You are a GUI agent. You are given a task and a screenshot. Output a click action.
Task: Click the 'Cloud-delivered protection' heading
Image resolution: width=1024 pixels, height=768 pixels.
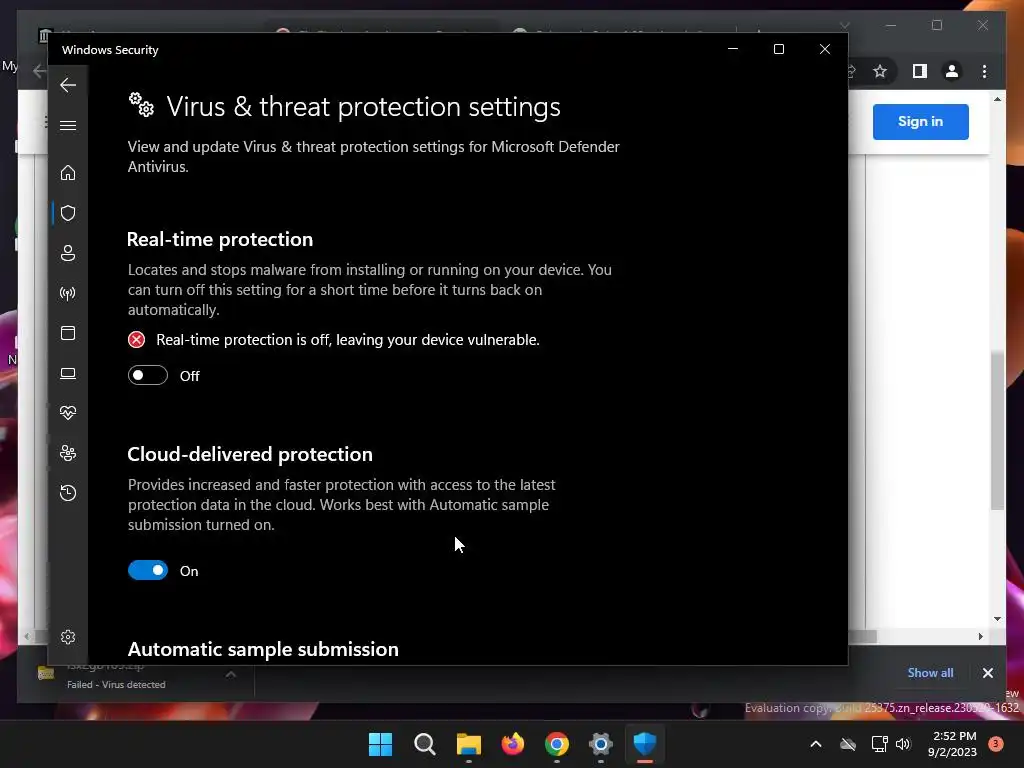[x=250, y=454]
